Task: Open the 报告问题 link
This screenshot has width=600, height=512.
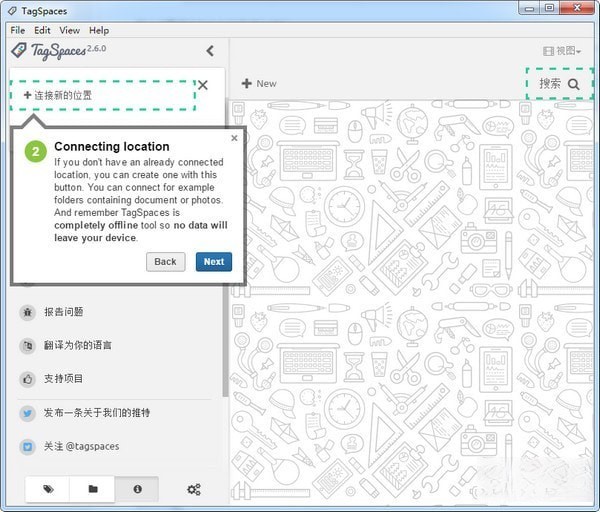Action: [64, 312]
